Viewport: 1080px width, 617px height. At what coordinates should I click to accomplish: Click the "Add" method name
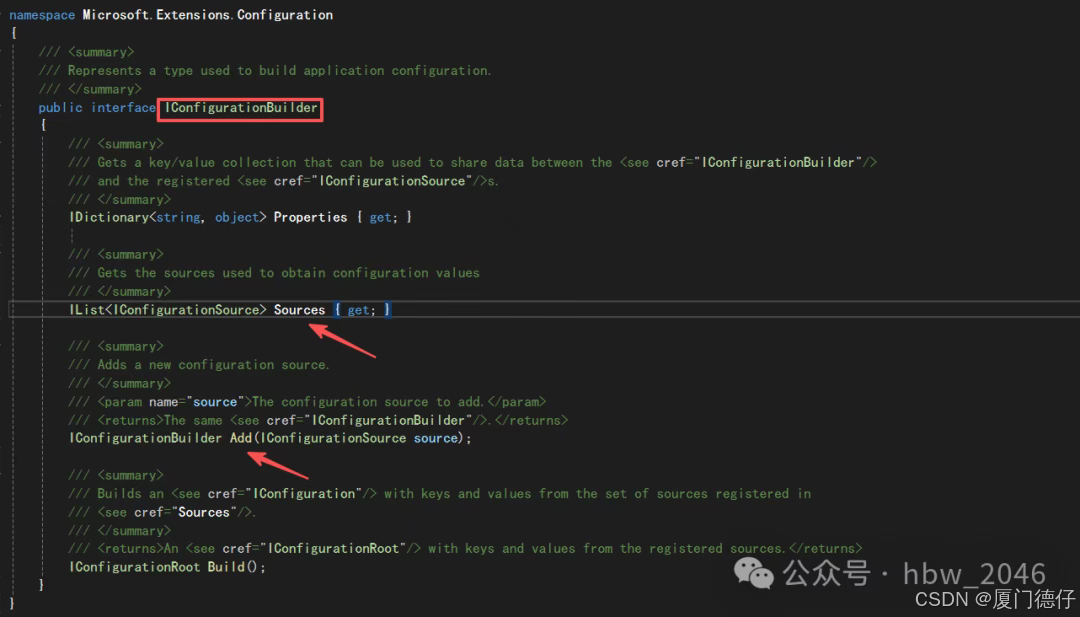(x=241, y=438)
